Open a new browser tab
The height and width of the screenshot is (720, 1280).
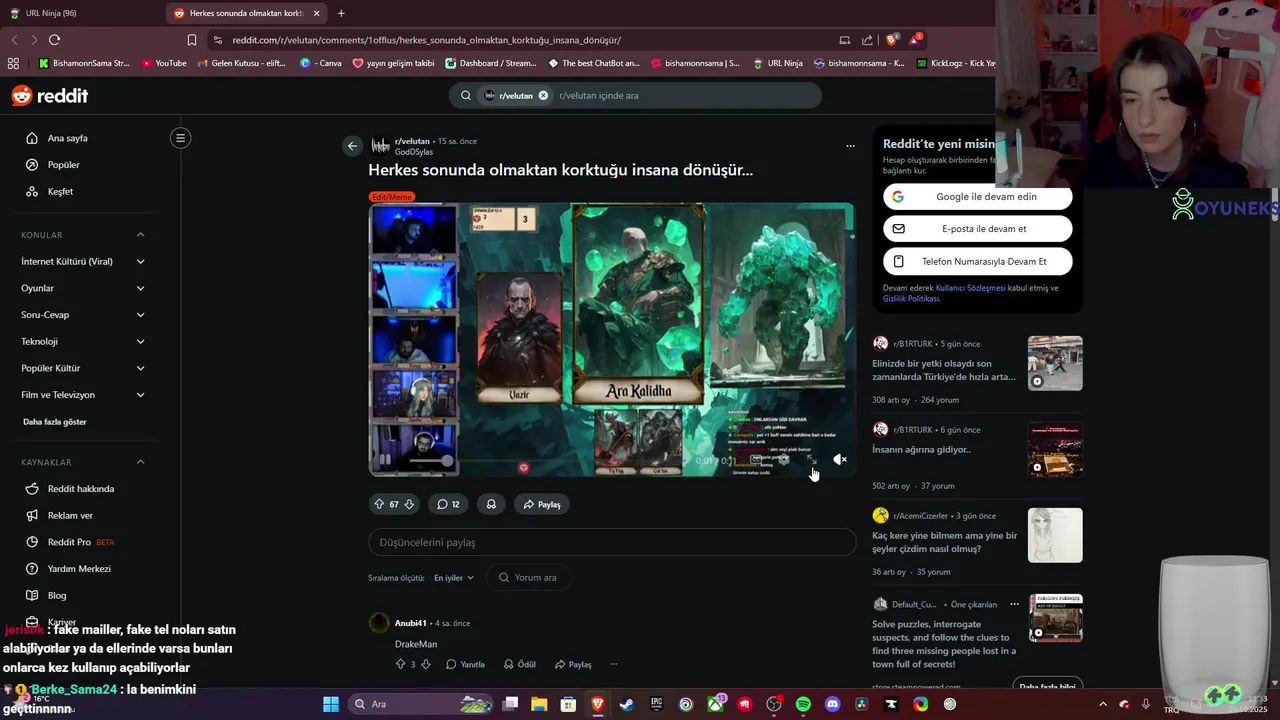[x=341, y=13]
